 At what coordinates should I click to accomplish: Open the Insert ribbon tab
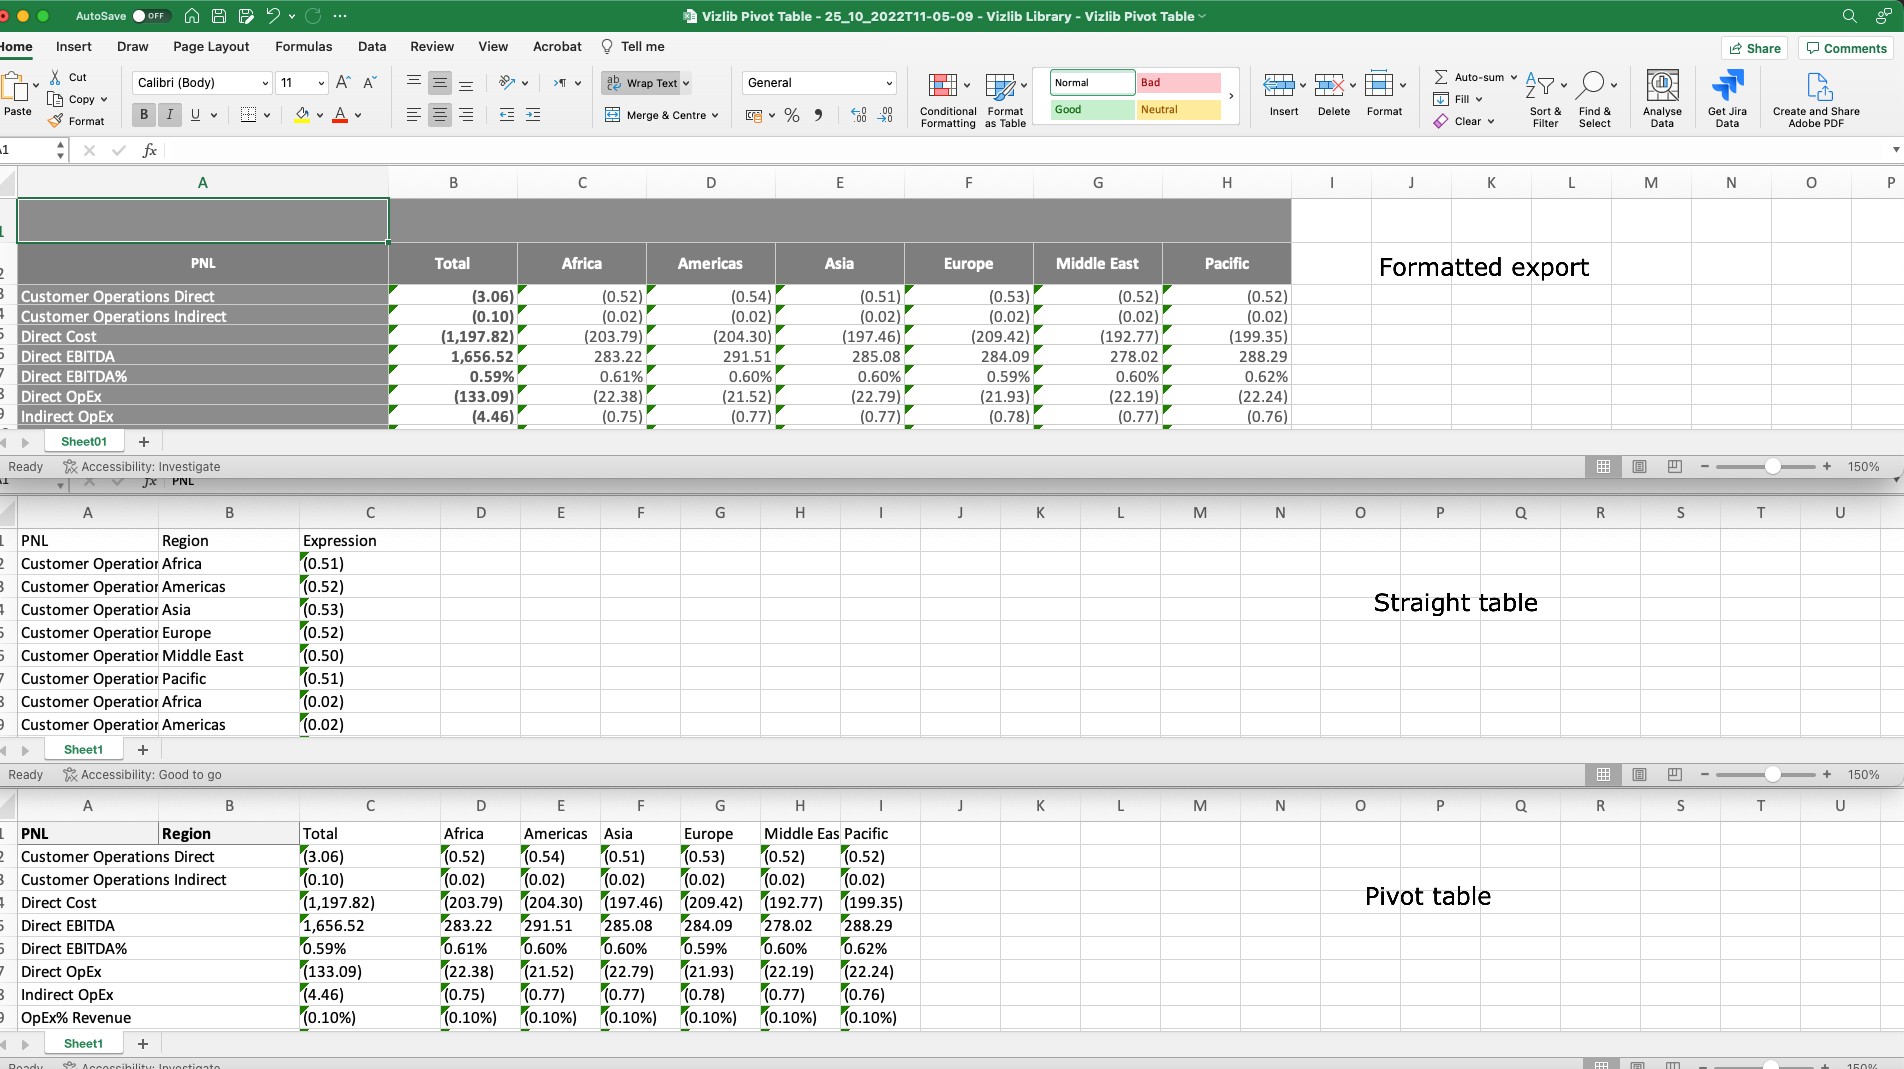pyautogui.click(x=73, y=46)
